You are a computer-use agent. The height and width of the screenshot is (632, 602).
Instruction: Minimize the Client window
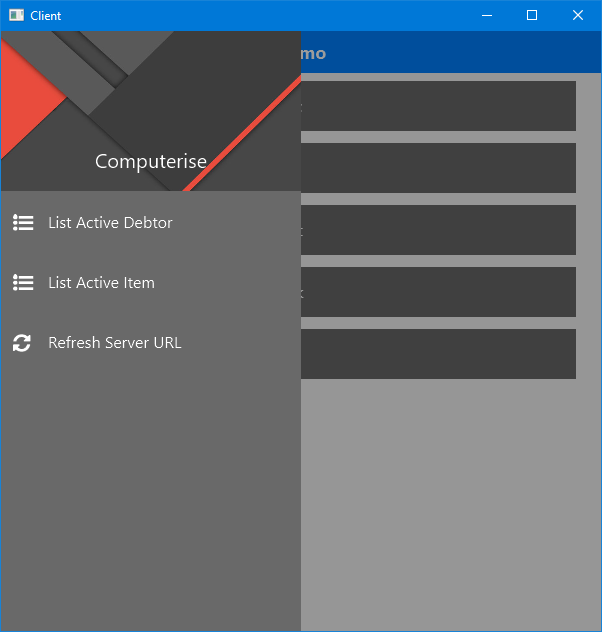click(x=487, y=15)
